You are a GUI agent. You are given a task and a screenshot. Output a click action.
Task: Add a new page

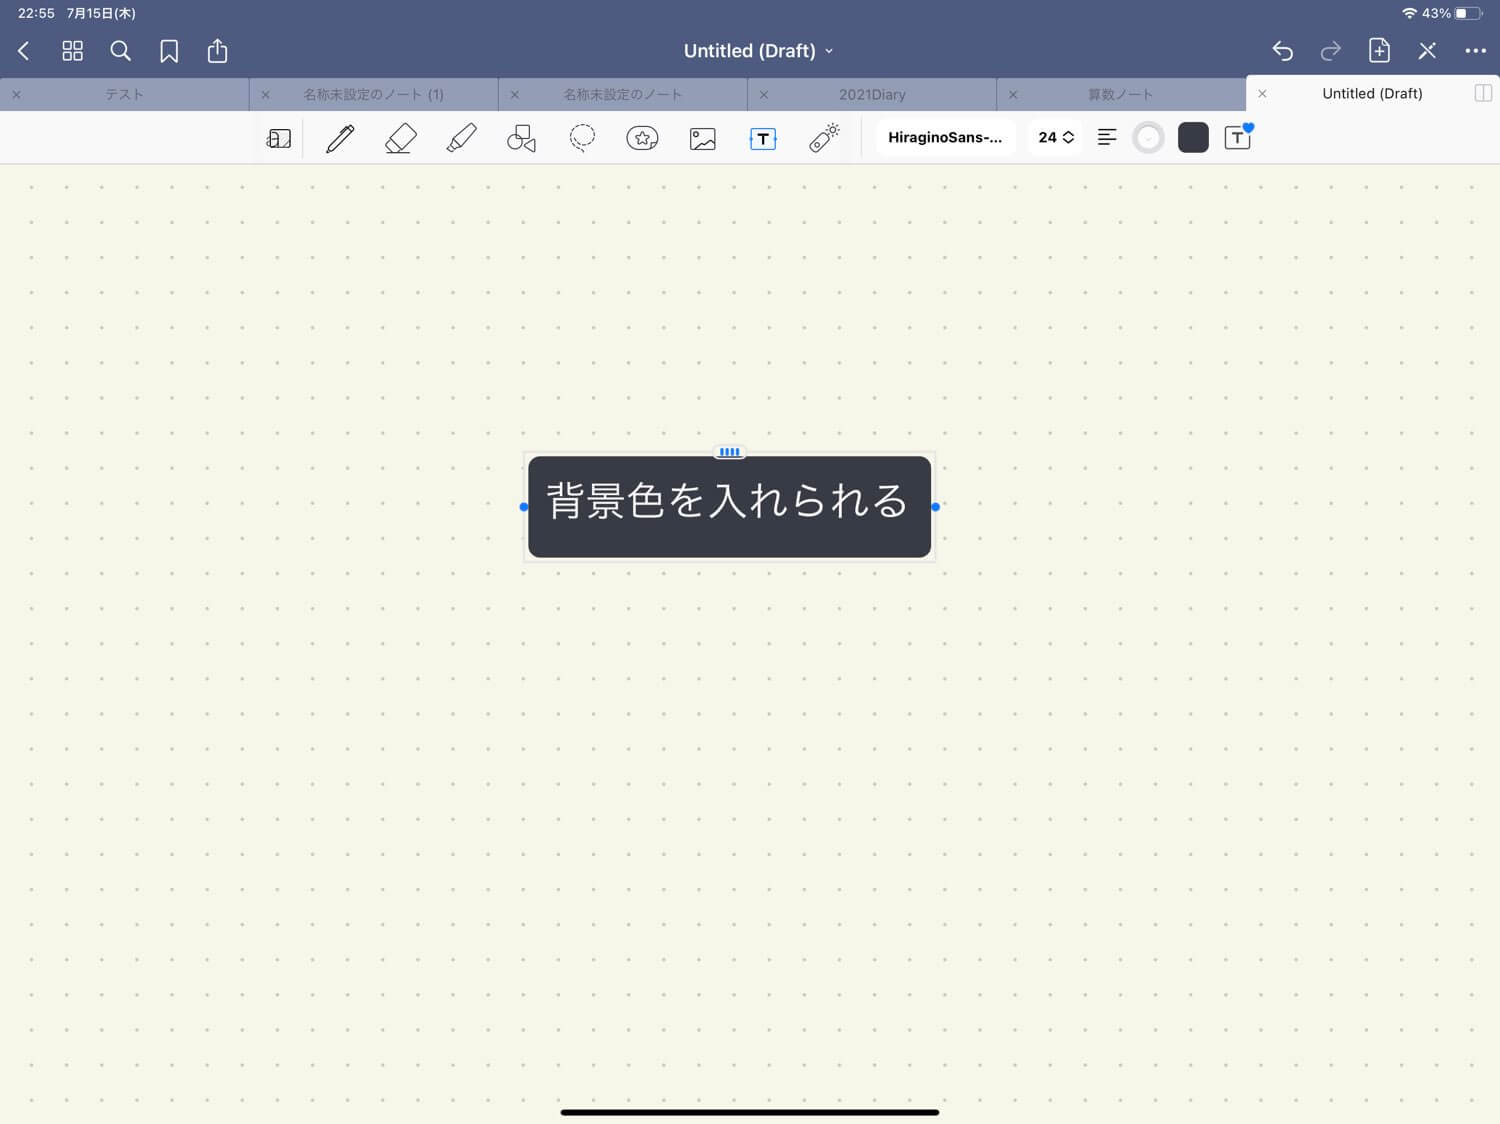tap(1379, 51)
